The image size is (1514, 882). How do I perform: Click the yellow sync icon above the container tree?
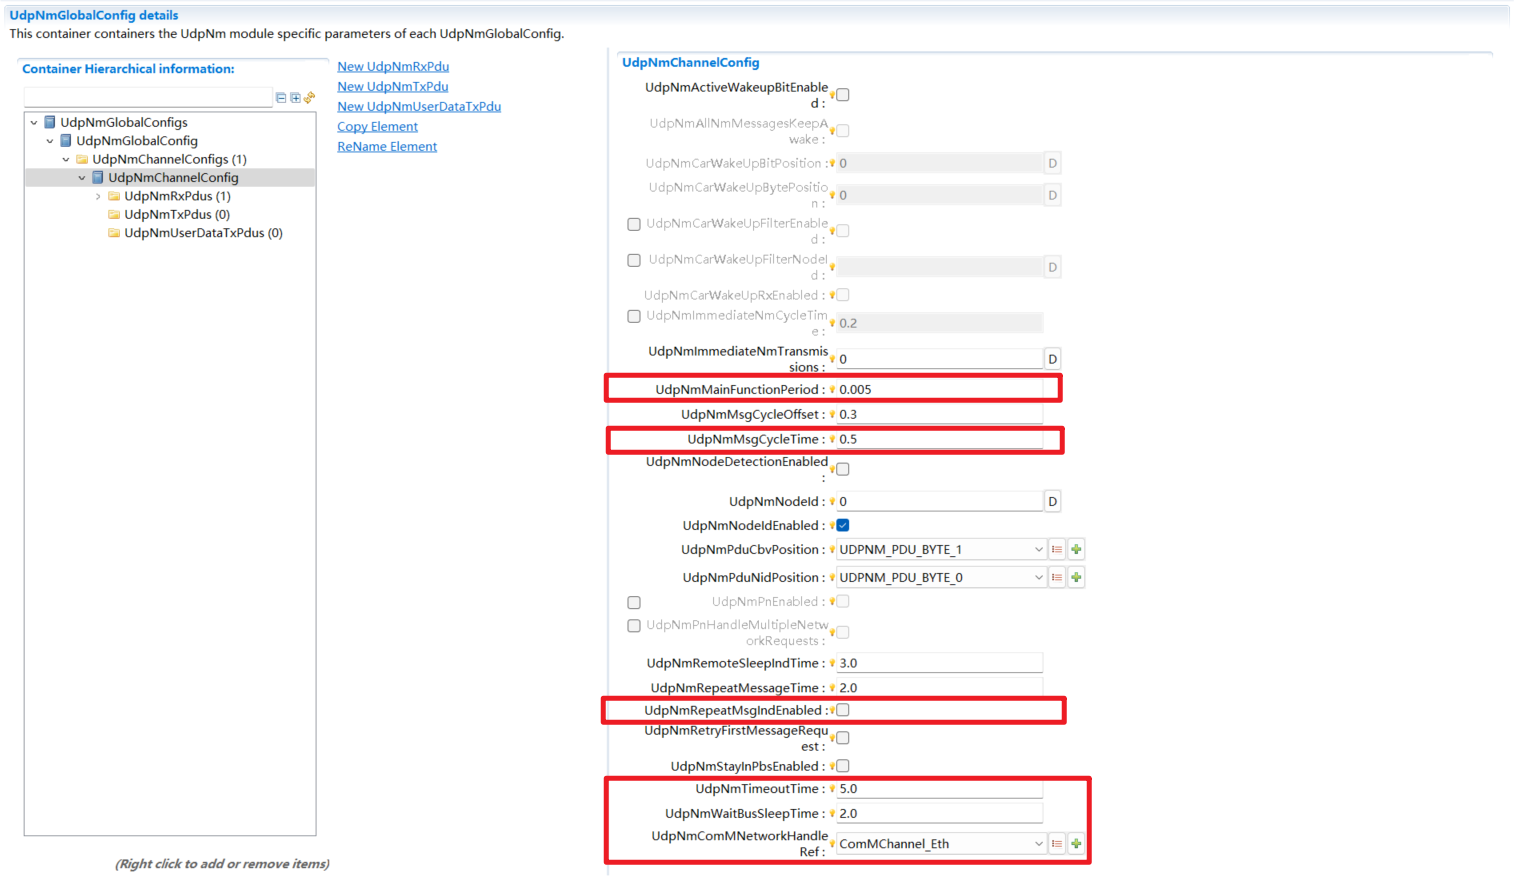click(x=309, y=97)
